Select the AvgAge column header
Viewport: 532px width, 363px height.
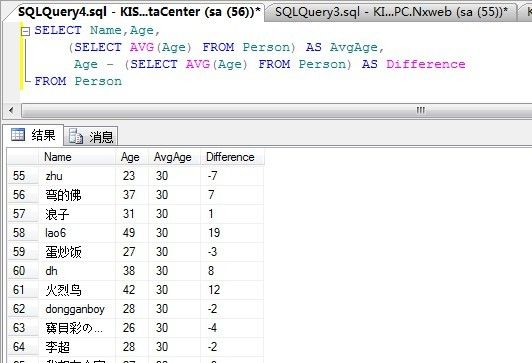pos(175,157)
